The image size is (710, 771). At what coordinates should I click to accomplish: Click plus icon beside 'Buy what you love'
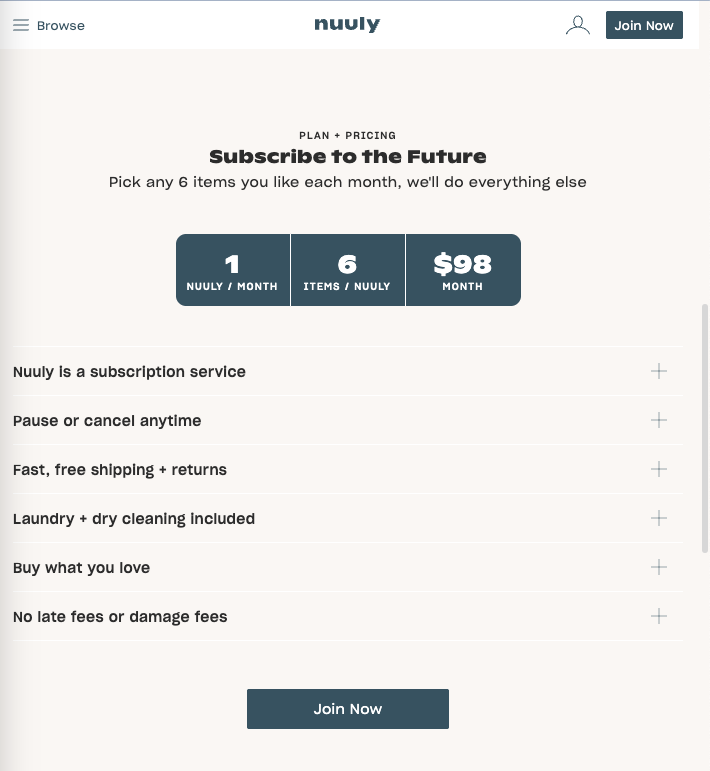[658, 567]
